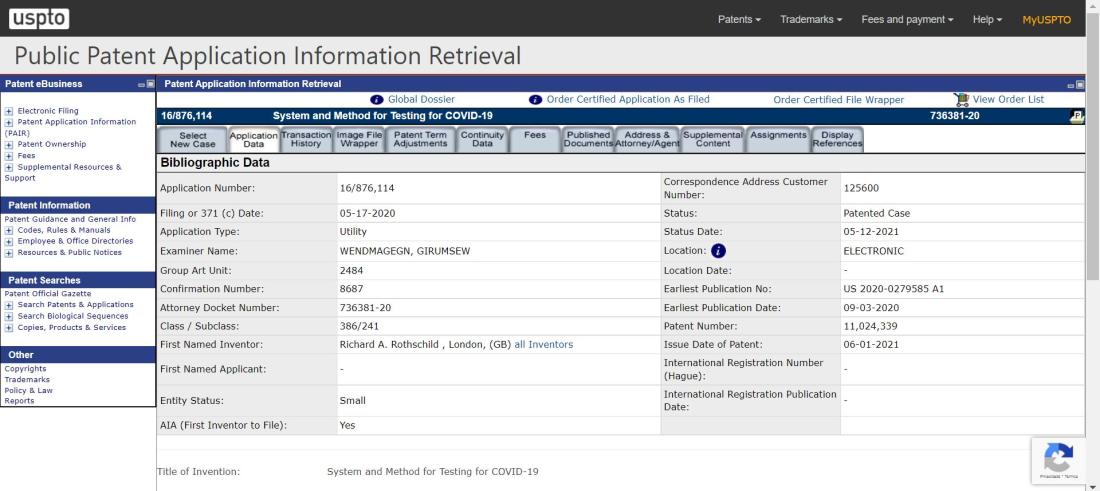Click the print icon on the application title bar

(1077, 116)
